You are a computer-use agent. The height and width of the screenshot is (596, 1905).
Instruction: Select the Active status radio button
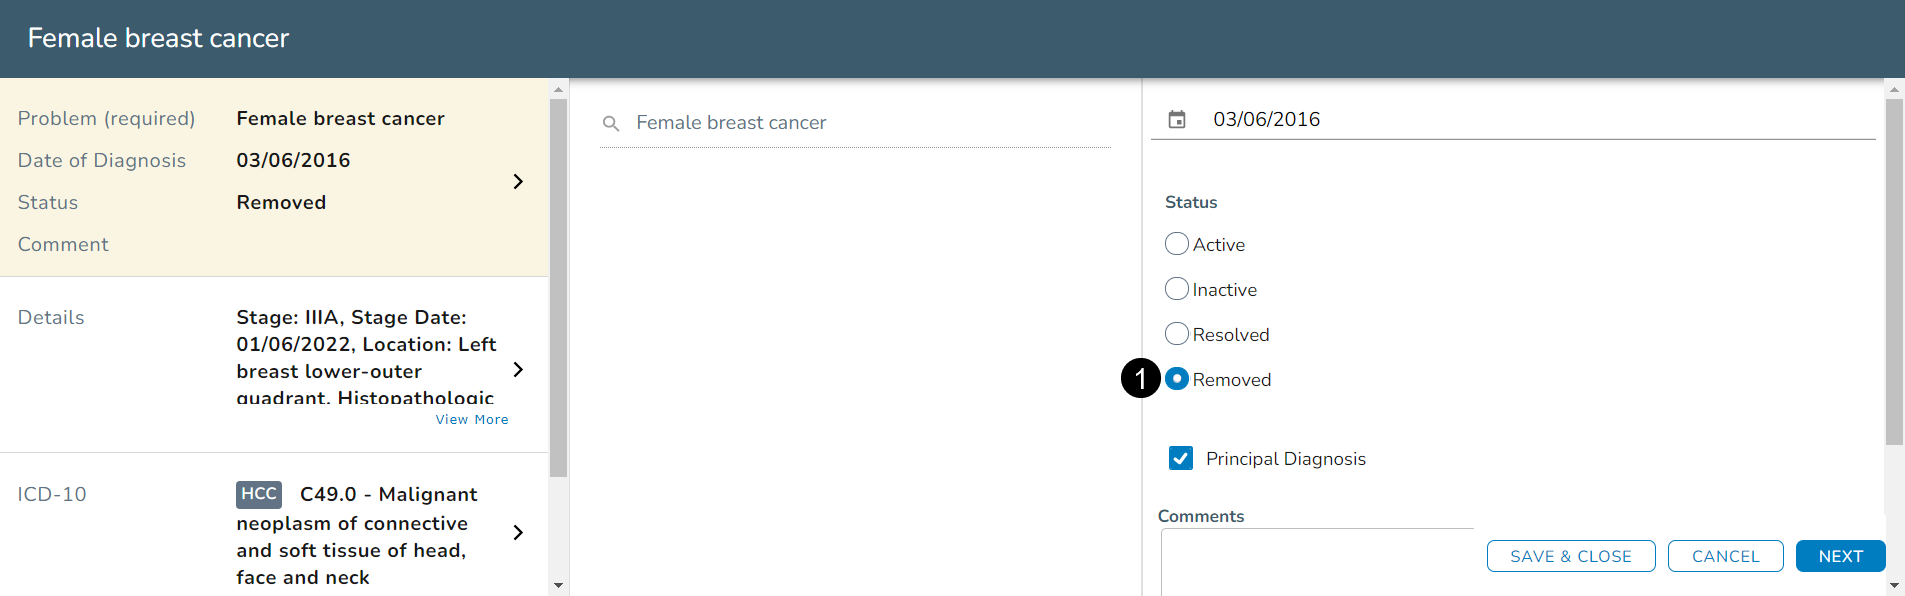(1177, 244)
